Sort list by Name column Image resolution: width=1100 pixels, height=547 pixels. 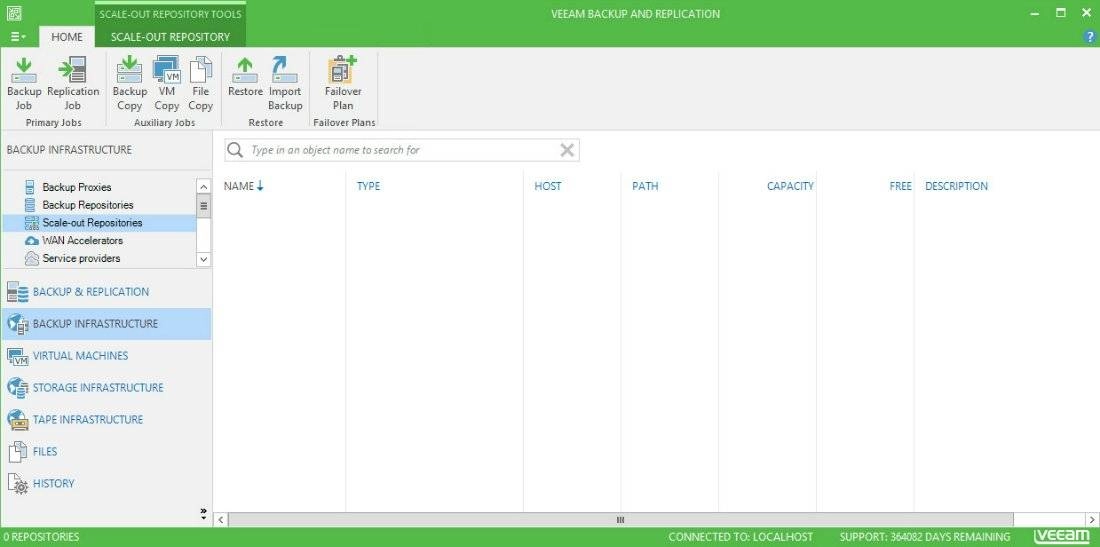pyautogui.click(x=243, y=186)
